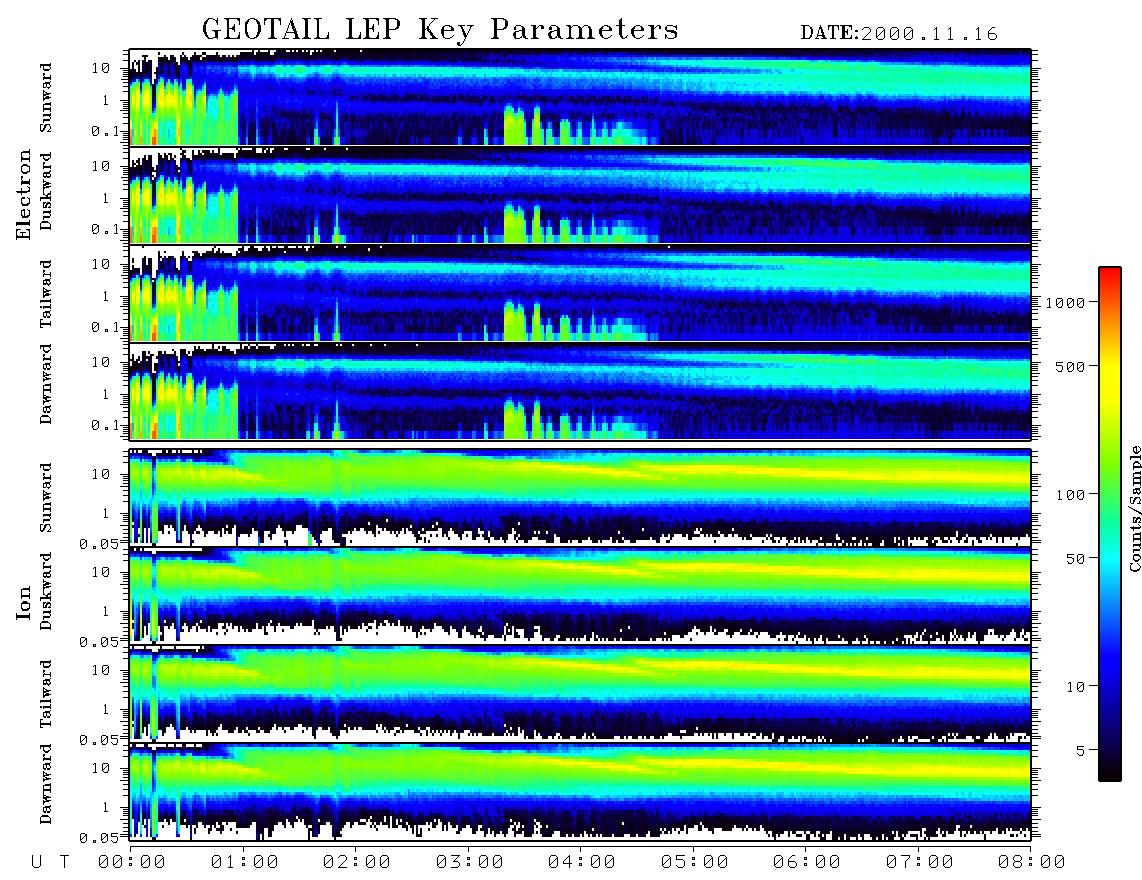The height and width of the screenshot is (880, 1142).
Task: Click the Electron Sunward axis label
Action: [x=46, y=98]
